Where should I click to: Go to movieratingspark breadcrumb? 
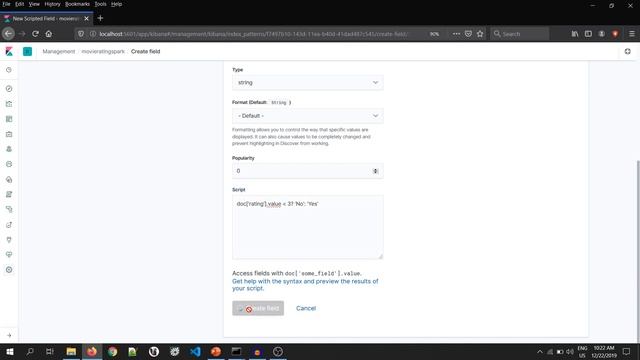click(x=103, y=51)
